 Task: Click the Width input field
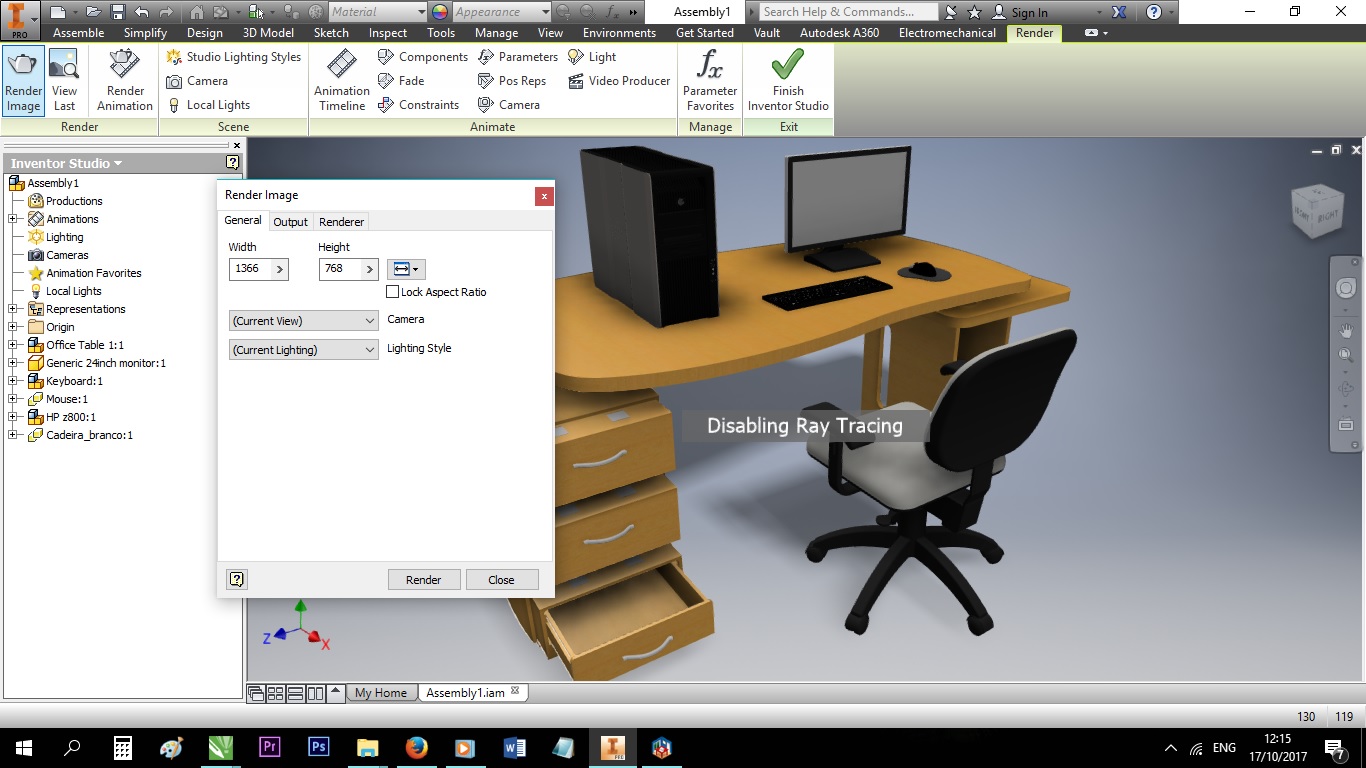point(249,269)
